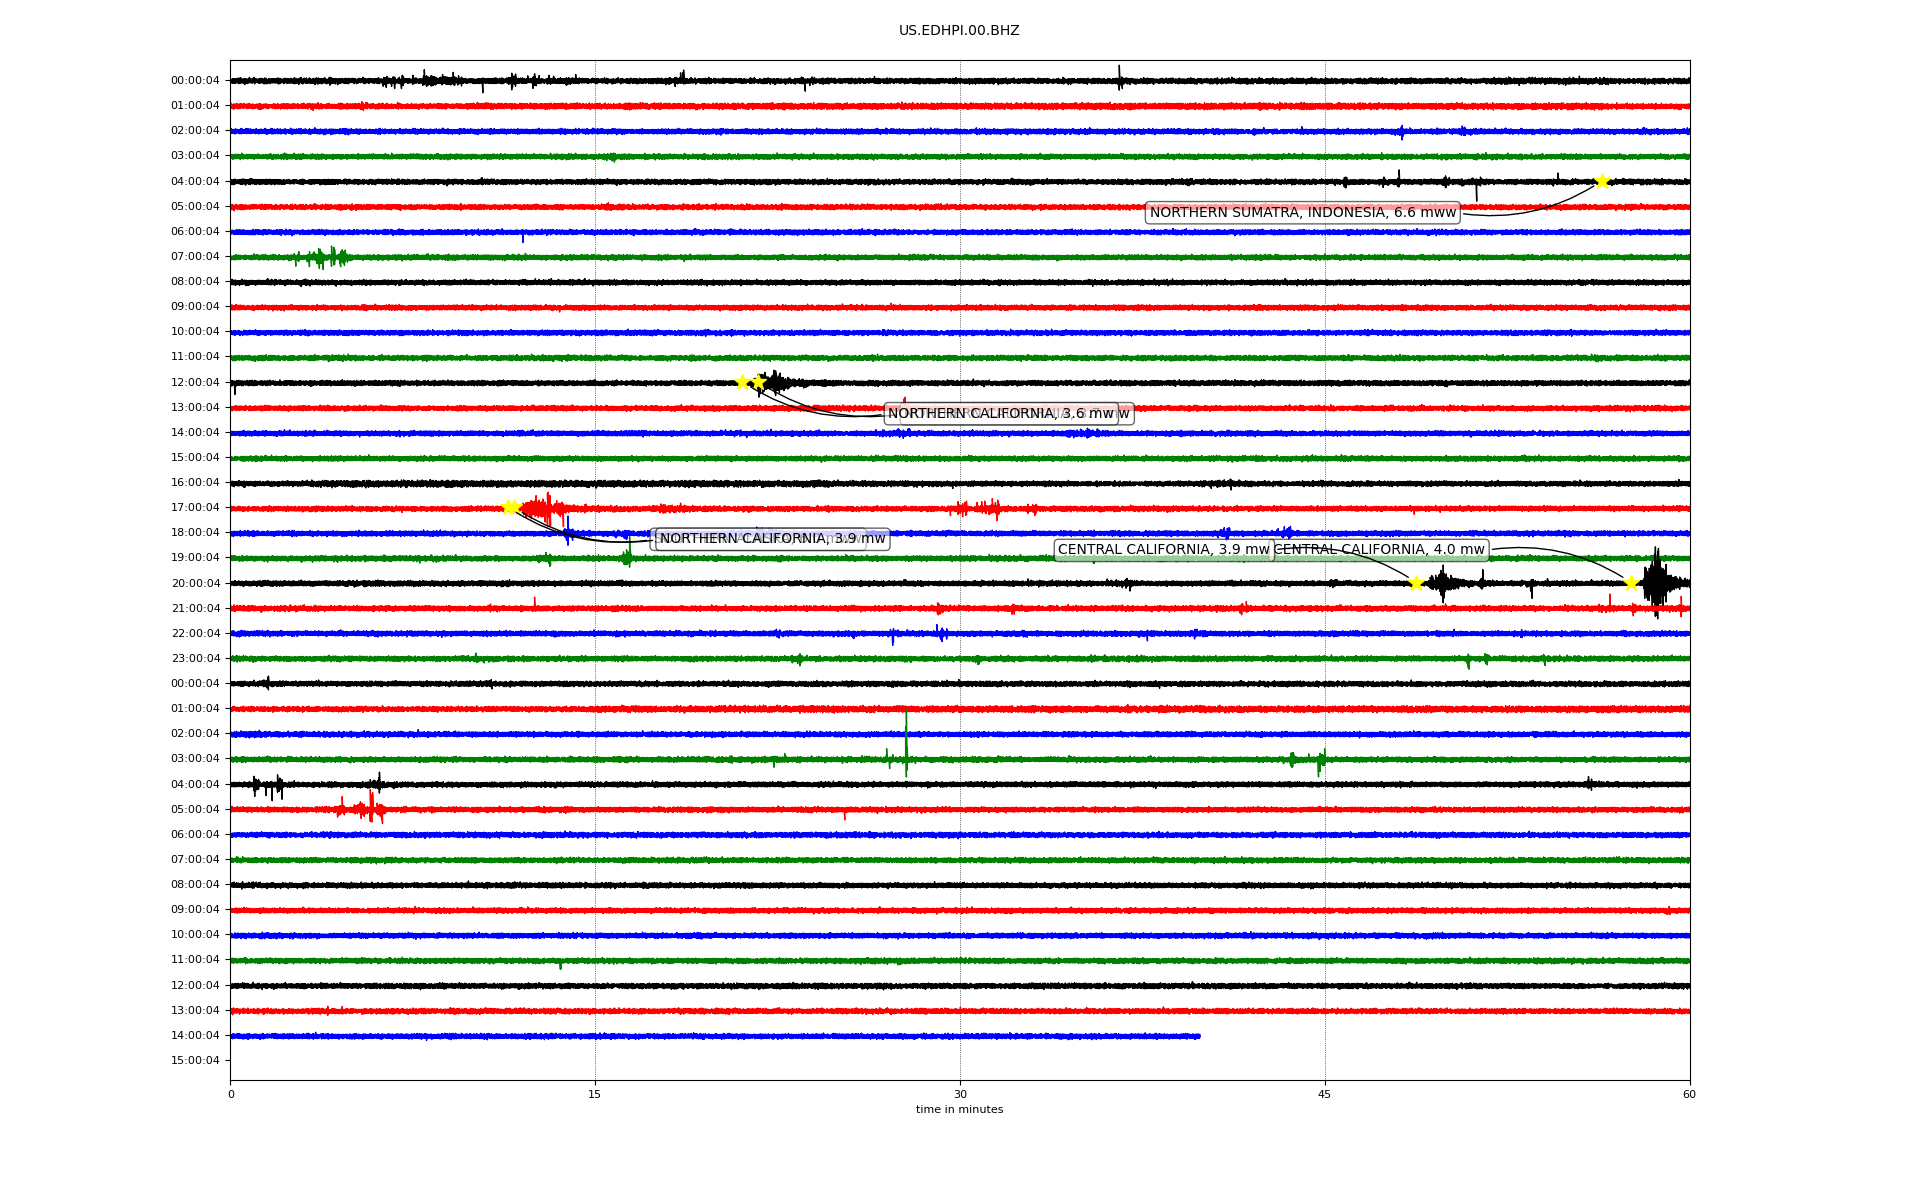The width and height of the screenshot is (1920, 1200).
Task: Click the star for Central California 3.9 event
Action: coord(1416,583)
